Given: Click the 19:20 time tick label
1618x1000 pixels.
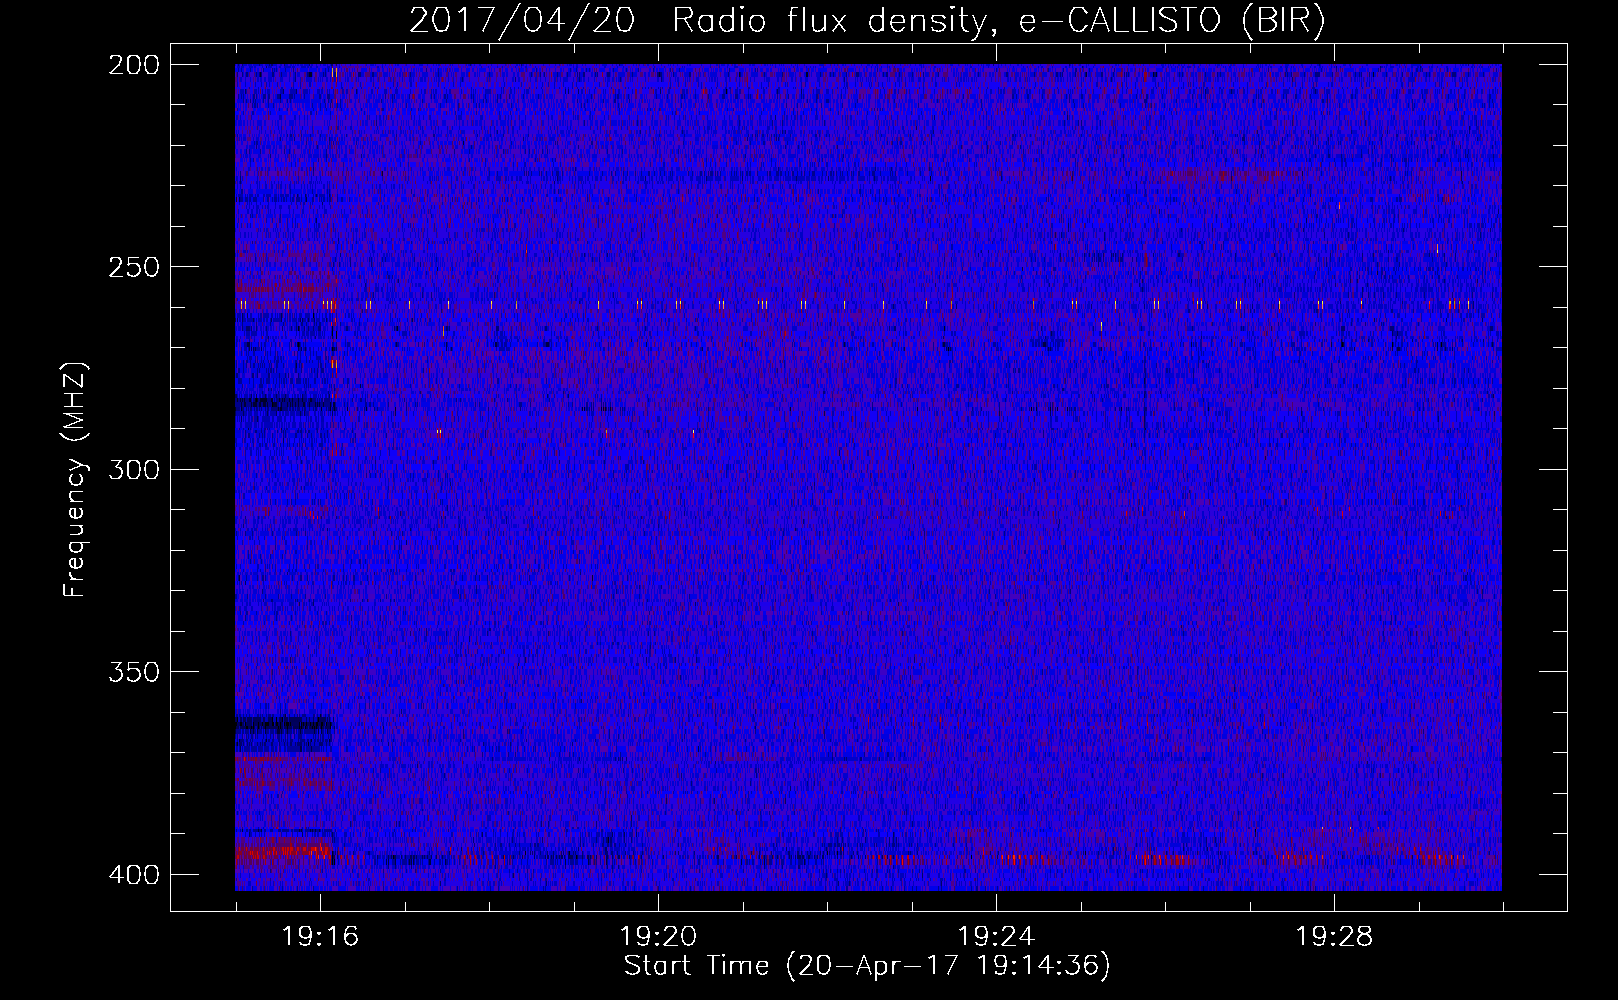Looking at the screenshot, I should (x=658, y=936).
